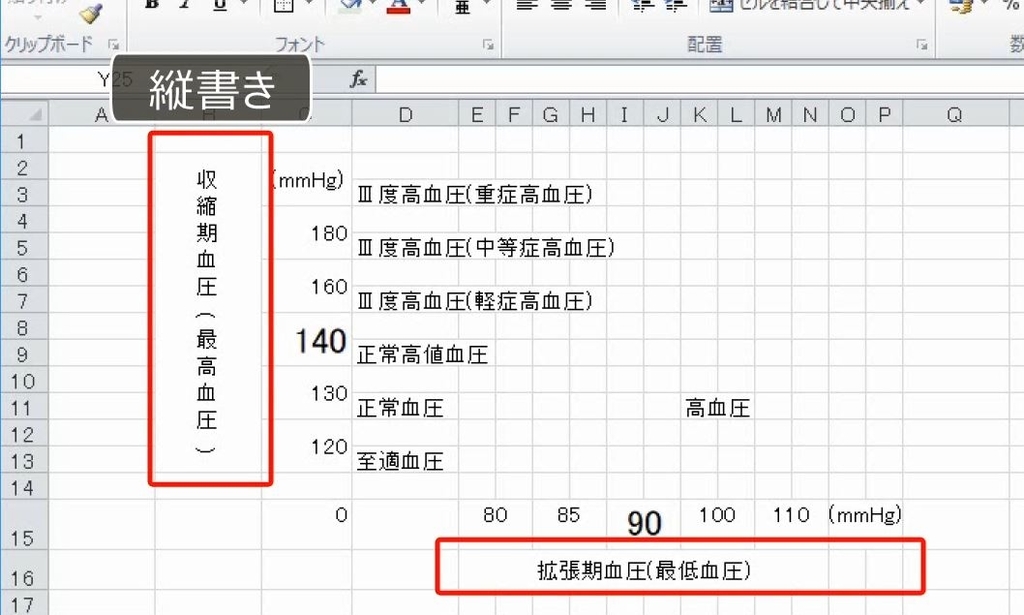Center text horizontally in the 配置 group

(x=561, y=5)
